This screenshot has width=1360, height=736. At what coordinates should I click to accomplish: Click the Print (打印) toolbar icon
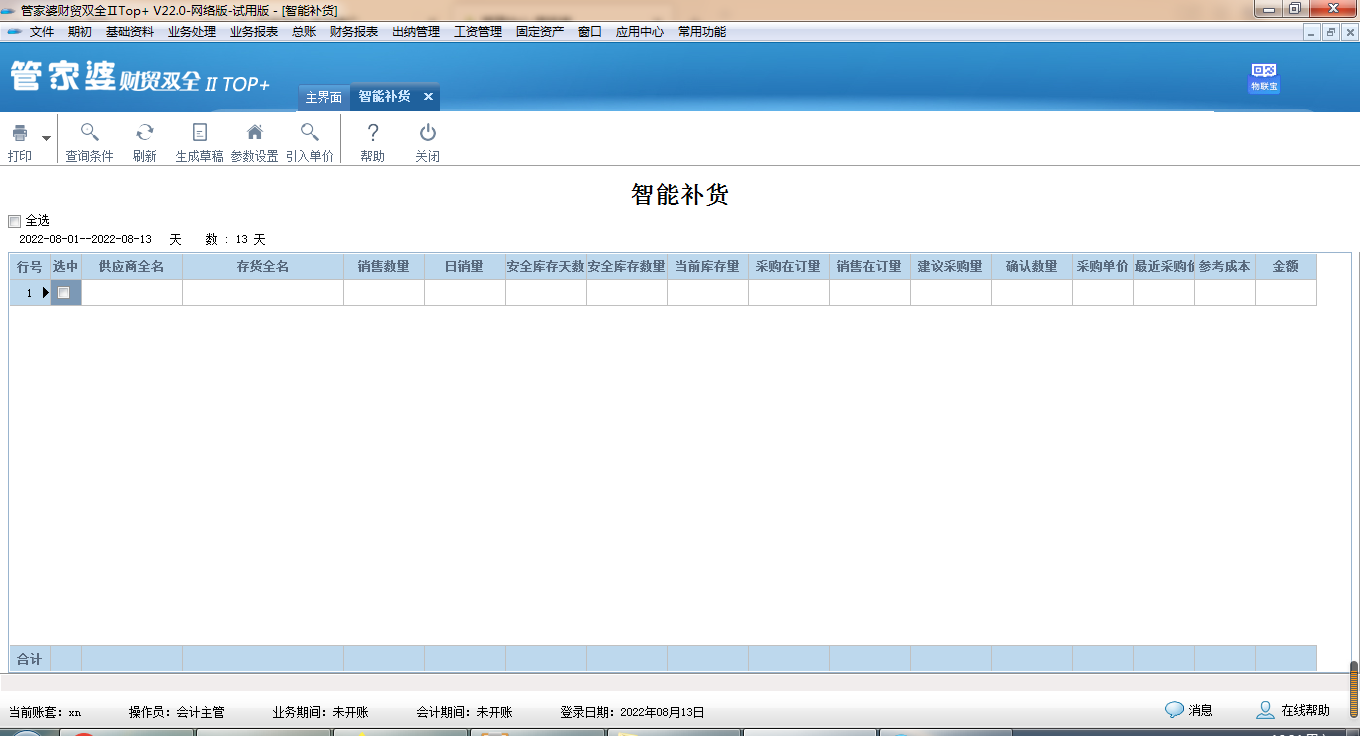tap(20, 134)
